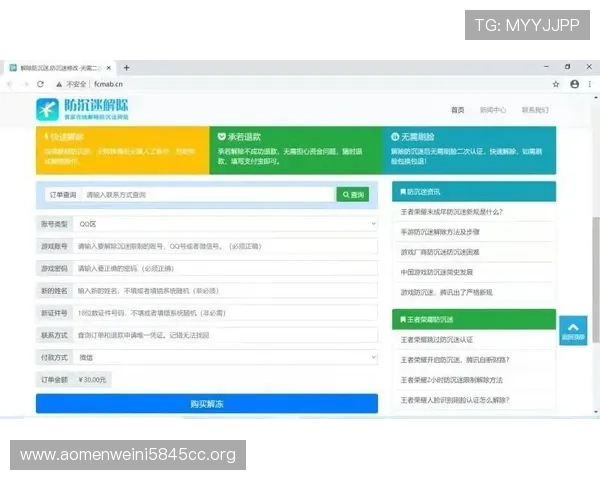600x480 pixels.
Task: Expand the 账号类型 QQ区 dropdown
Action: click(226, 224)
